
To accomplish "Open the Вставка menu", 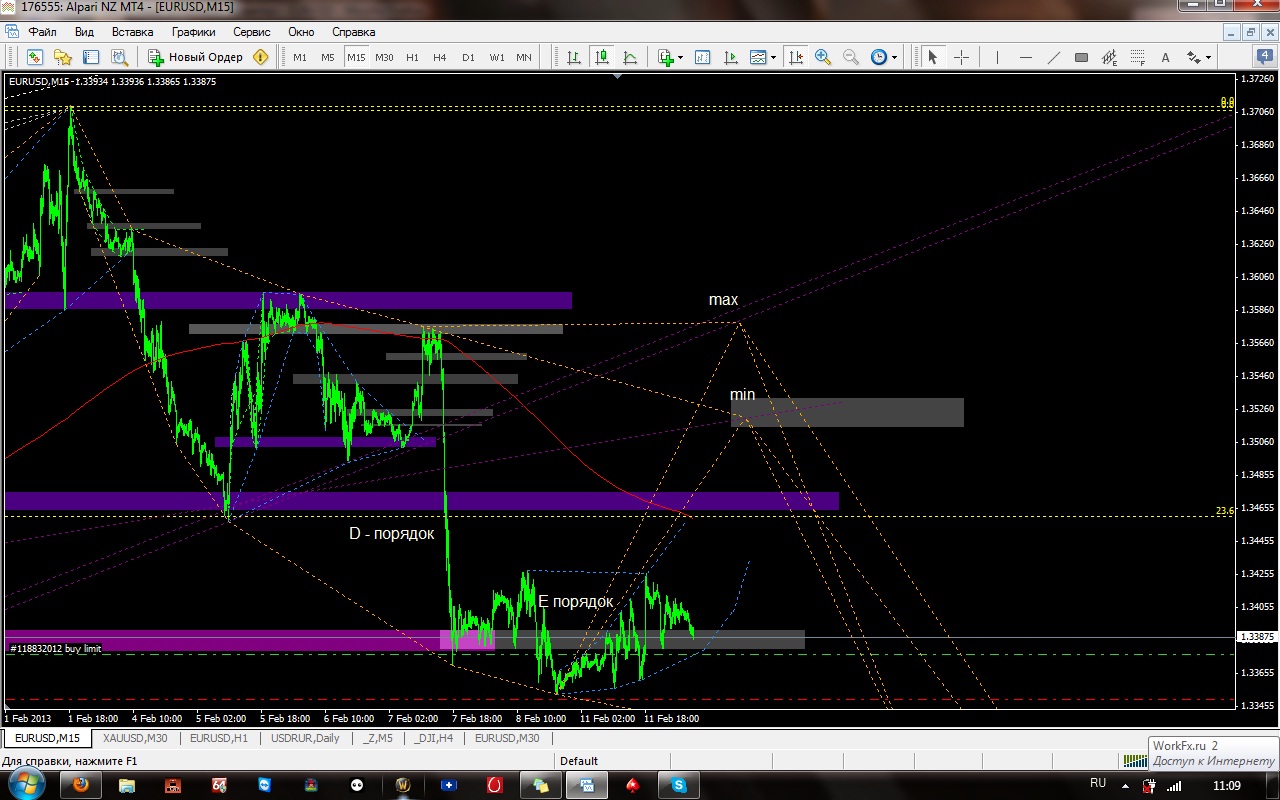I will (133, 32).
